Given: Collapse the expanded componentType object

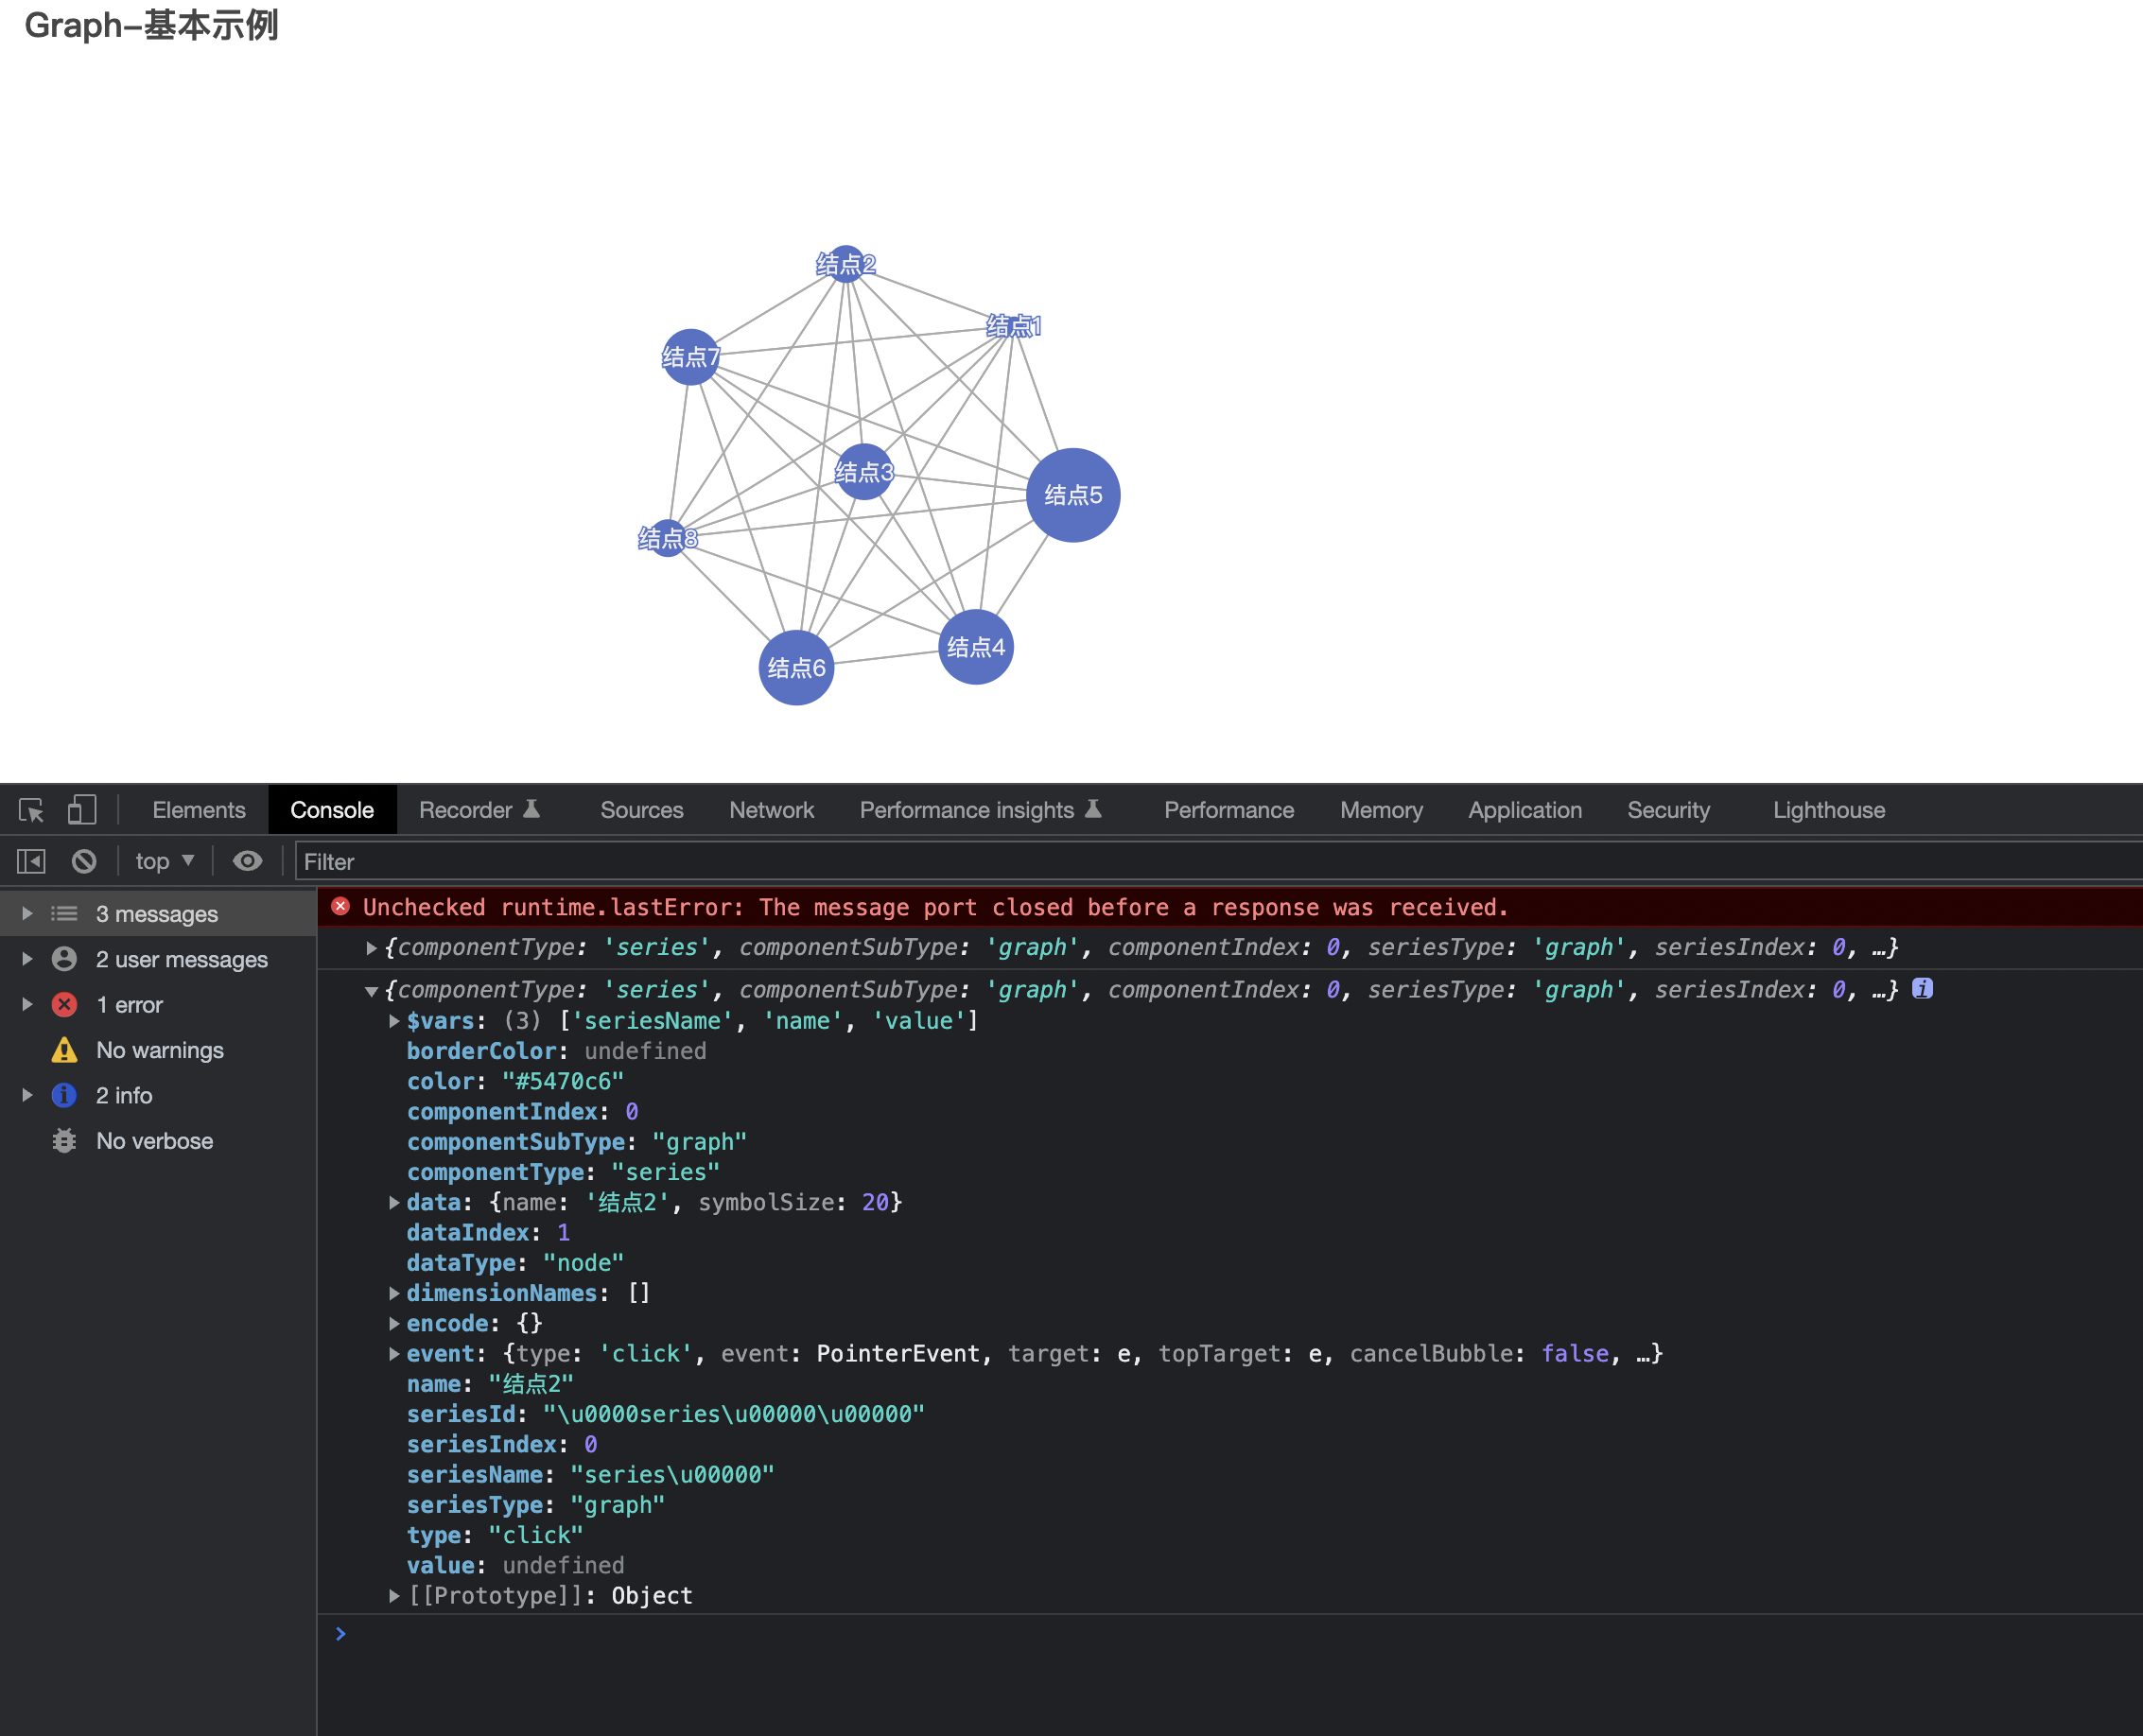Looking at the screenshot, I should click(371, 990).
